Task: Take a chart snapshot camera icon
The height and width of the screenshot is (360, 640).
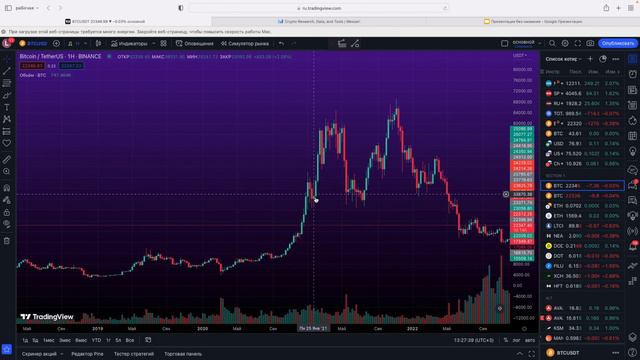Action: point(590,43)
